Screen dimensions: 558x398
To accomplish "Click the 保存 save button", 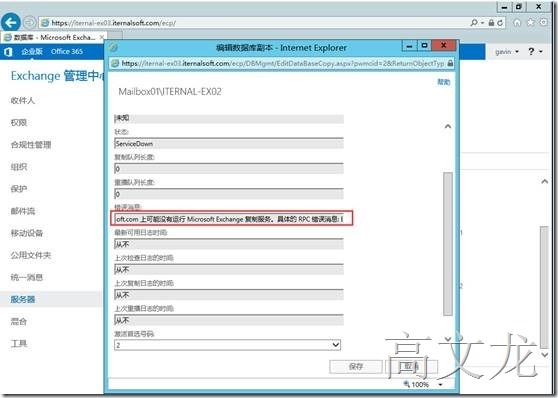I will click(356, 367).
